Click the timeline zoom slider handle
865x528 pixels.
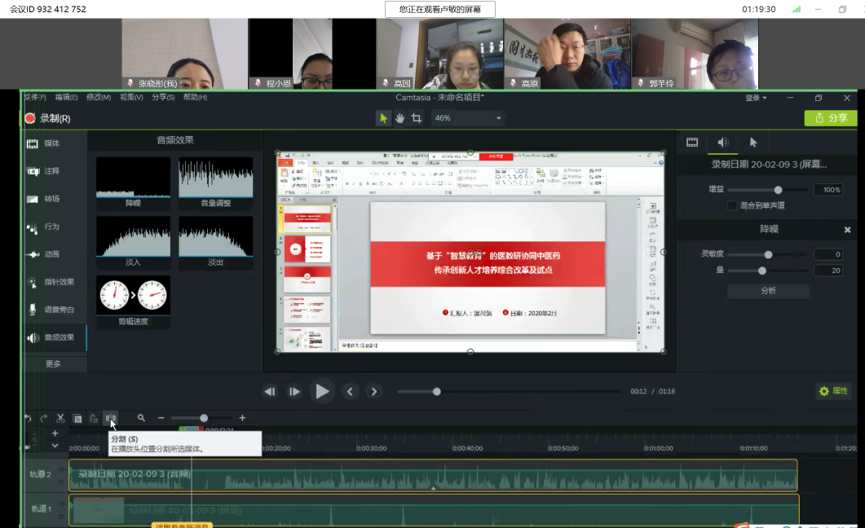pos(204,418)
